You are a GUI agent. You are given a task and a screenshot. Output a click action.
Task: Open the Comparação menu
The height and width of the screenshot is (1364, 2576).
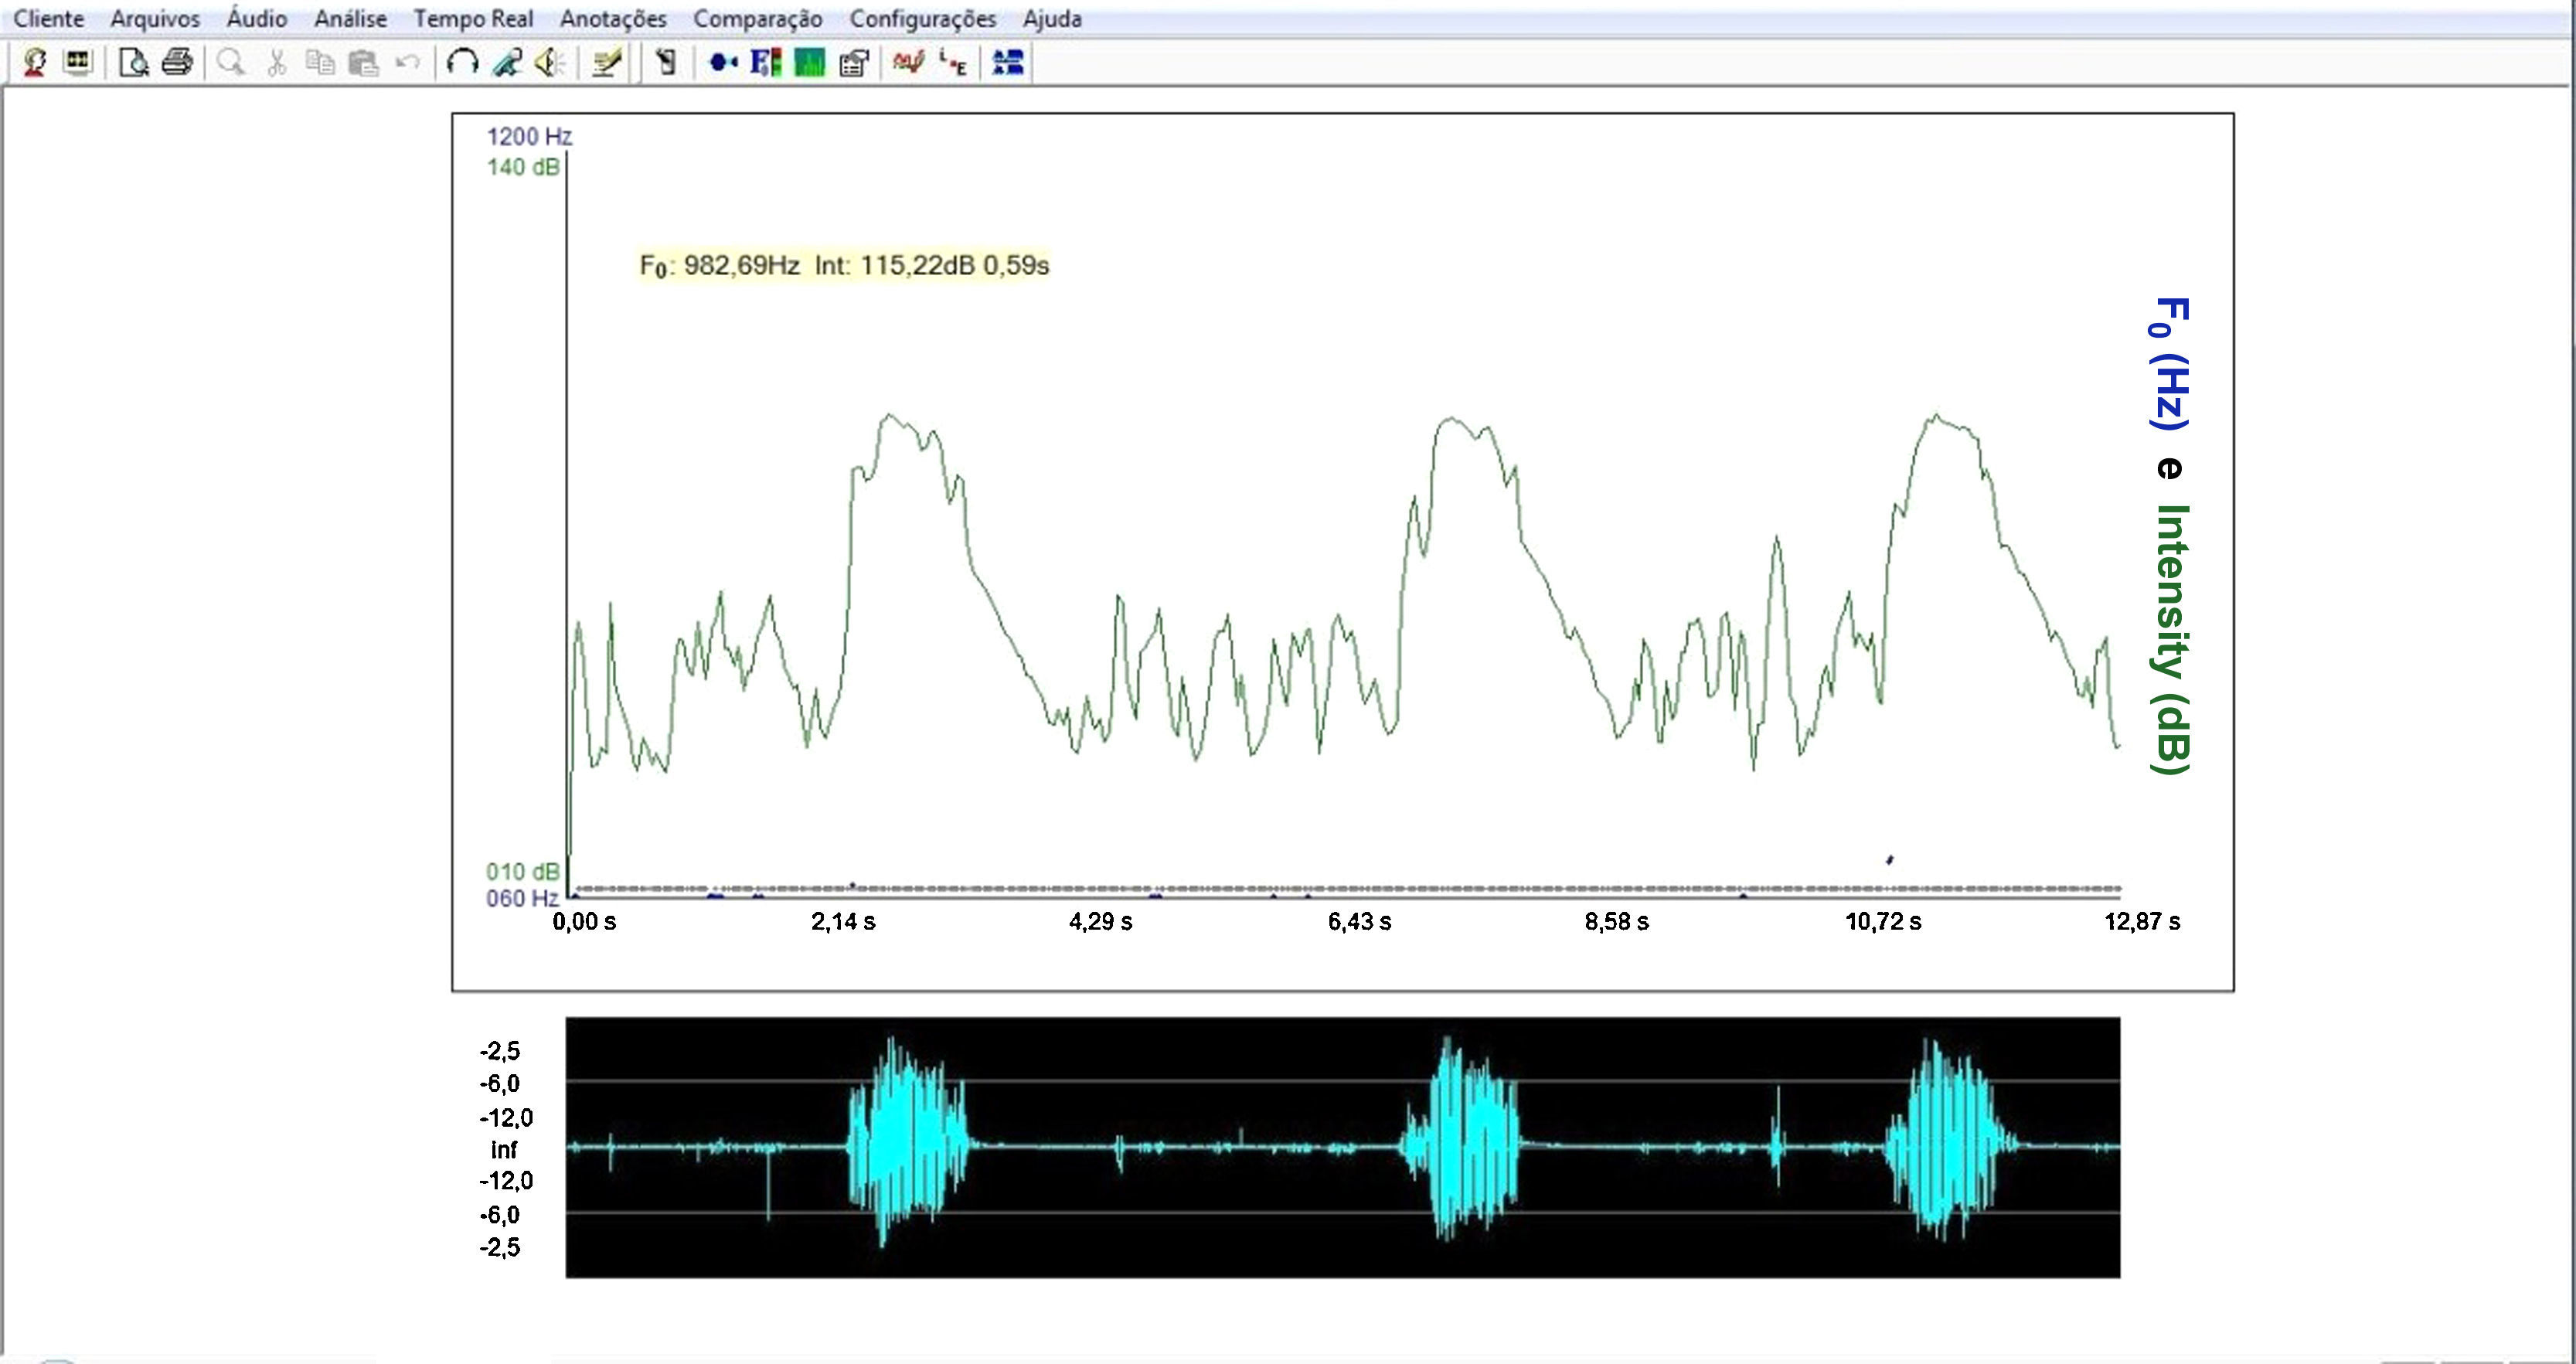click(757, 19)
